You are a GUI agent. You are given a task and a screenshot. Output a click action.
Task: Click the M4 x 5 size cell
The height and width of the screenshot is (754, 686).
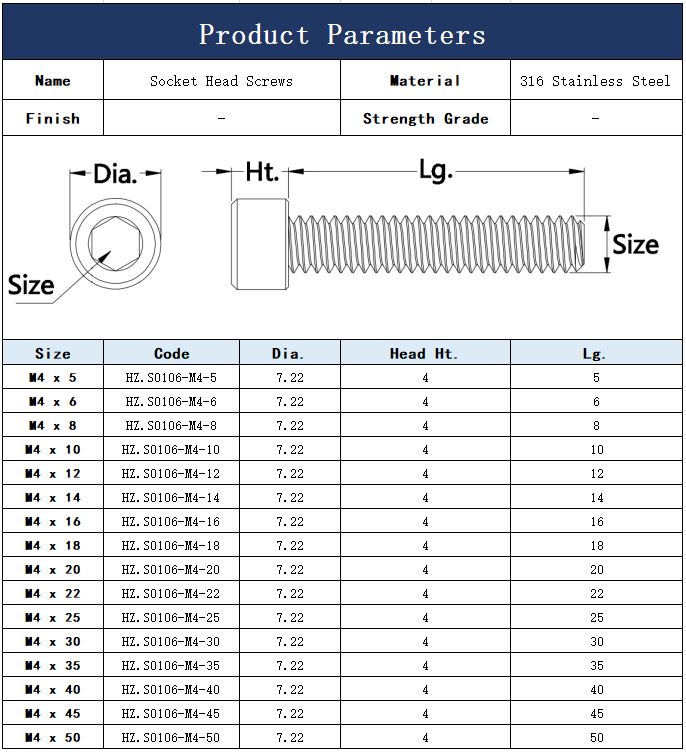52,378
